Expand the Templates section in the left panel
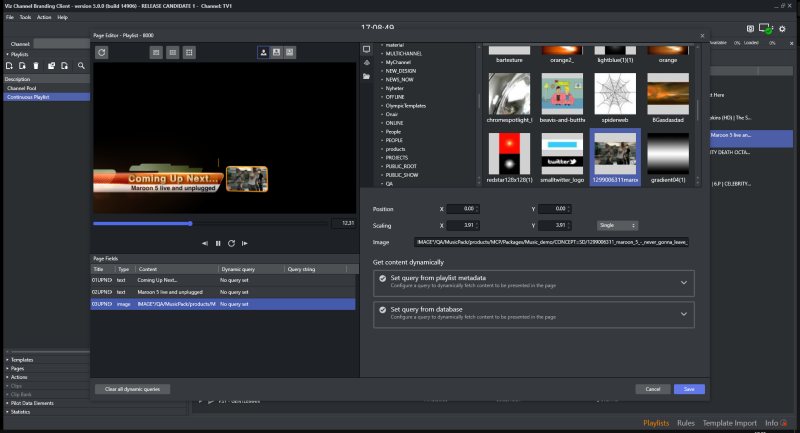The height and width of the screenshot is (433, 800). tap(22, 359)
